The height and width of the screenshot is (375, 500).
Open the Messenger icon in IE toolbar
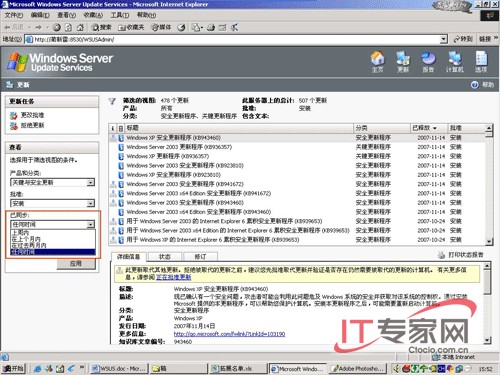234,27
